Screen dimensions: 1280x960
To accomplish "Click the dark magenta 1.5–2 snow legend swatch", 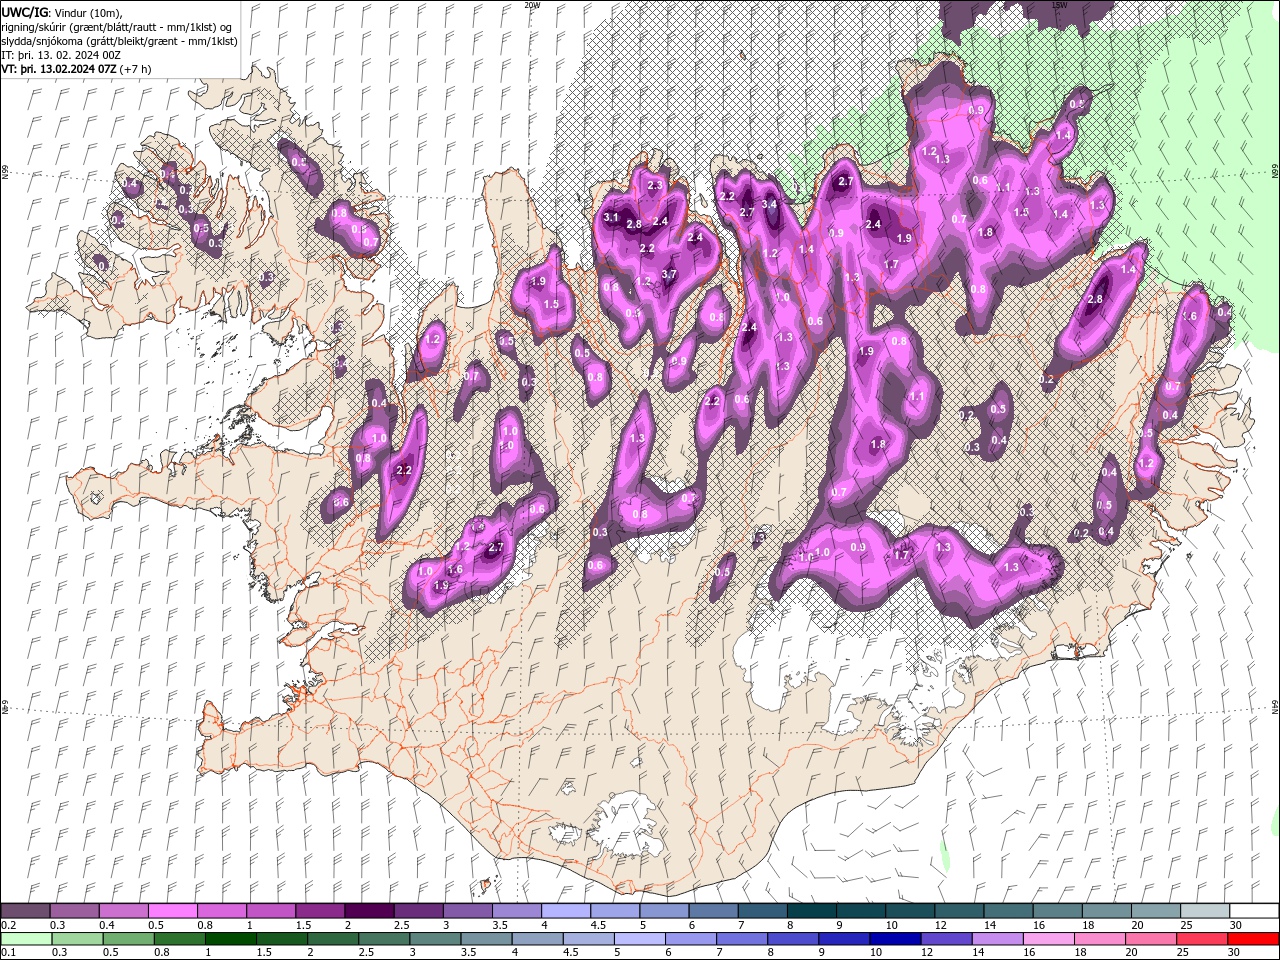I will (x=319, y=911).
